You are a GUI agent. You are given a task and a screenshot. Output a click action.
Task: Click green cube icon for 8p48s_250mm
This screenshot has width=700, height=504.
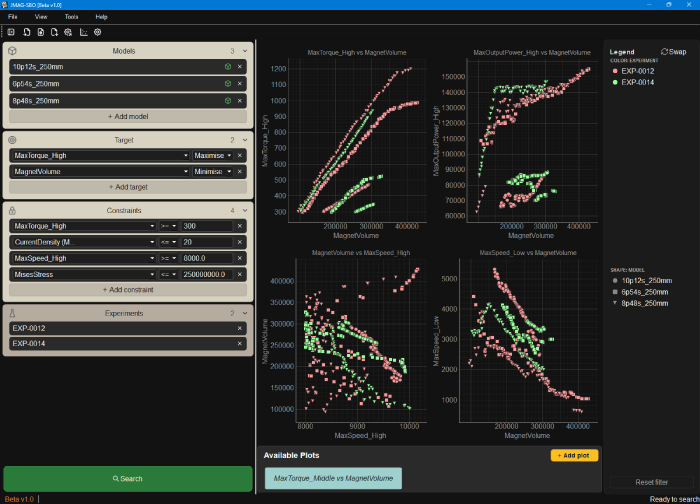click(228, 101)
